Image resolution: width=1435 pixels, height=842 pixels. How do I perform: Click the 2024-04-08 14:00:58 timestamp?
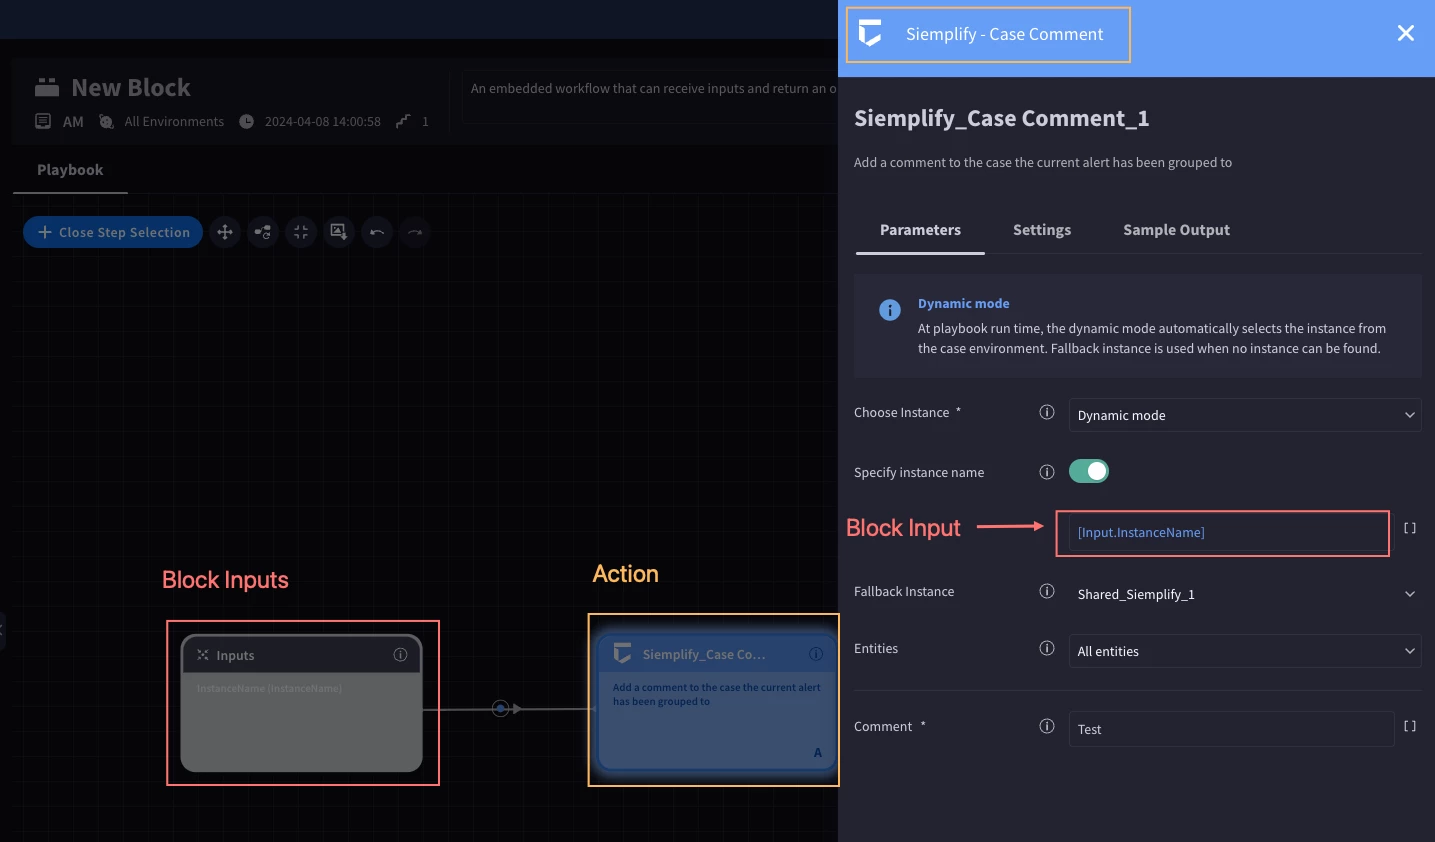pos(322,122)
